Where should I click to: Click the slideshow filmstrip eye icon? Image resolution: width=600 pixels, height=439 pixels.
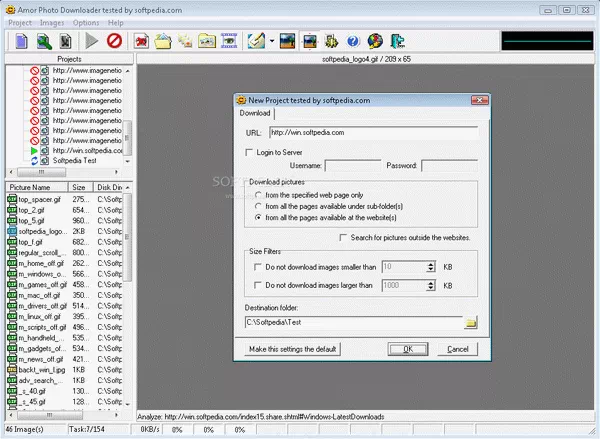[229, 41]
